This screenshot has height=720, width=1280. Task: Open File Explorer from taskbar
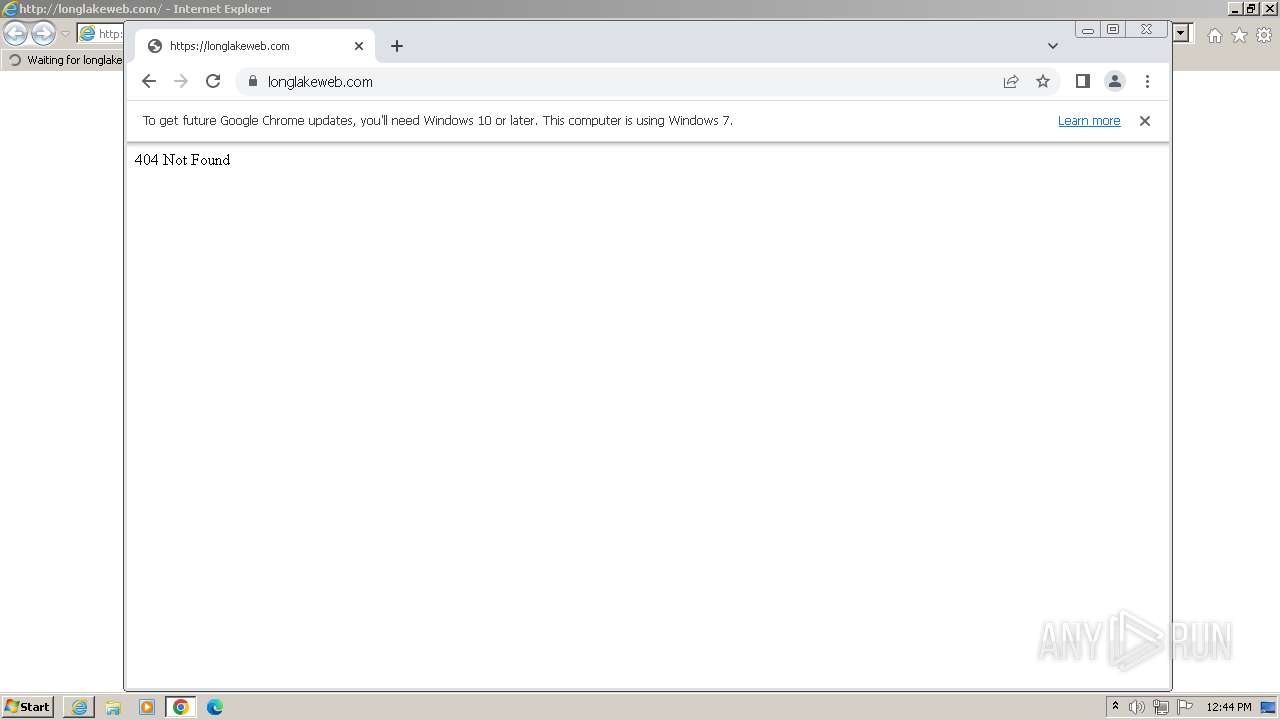(113, 707)
